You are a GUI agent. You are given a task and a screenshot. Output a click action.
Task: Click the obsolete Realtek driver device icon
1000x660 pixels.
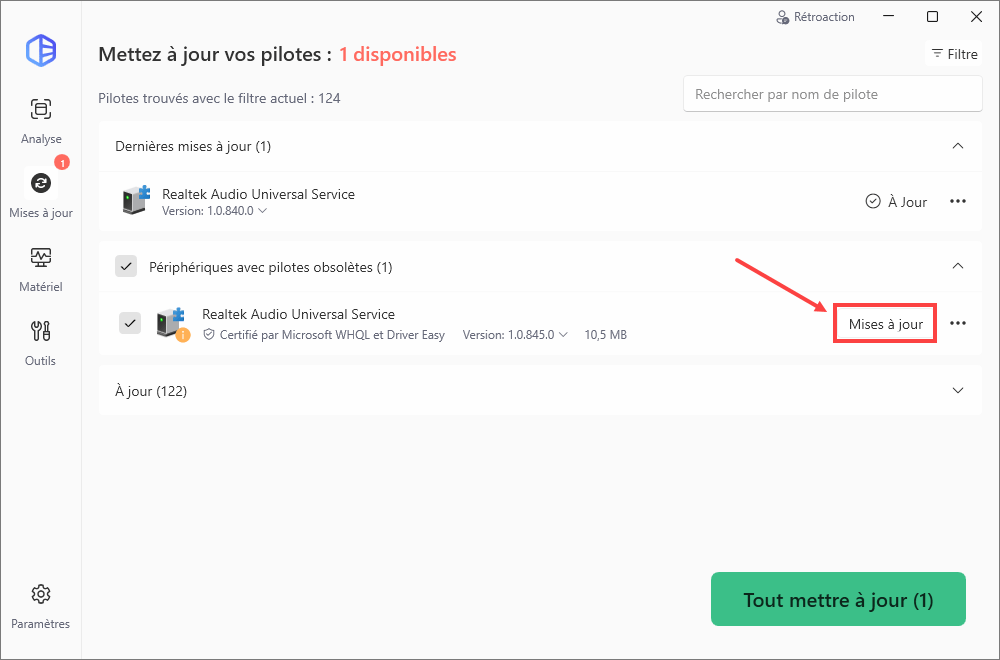click(172, 323)
